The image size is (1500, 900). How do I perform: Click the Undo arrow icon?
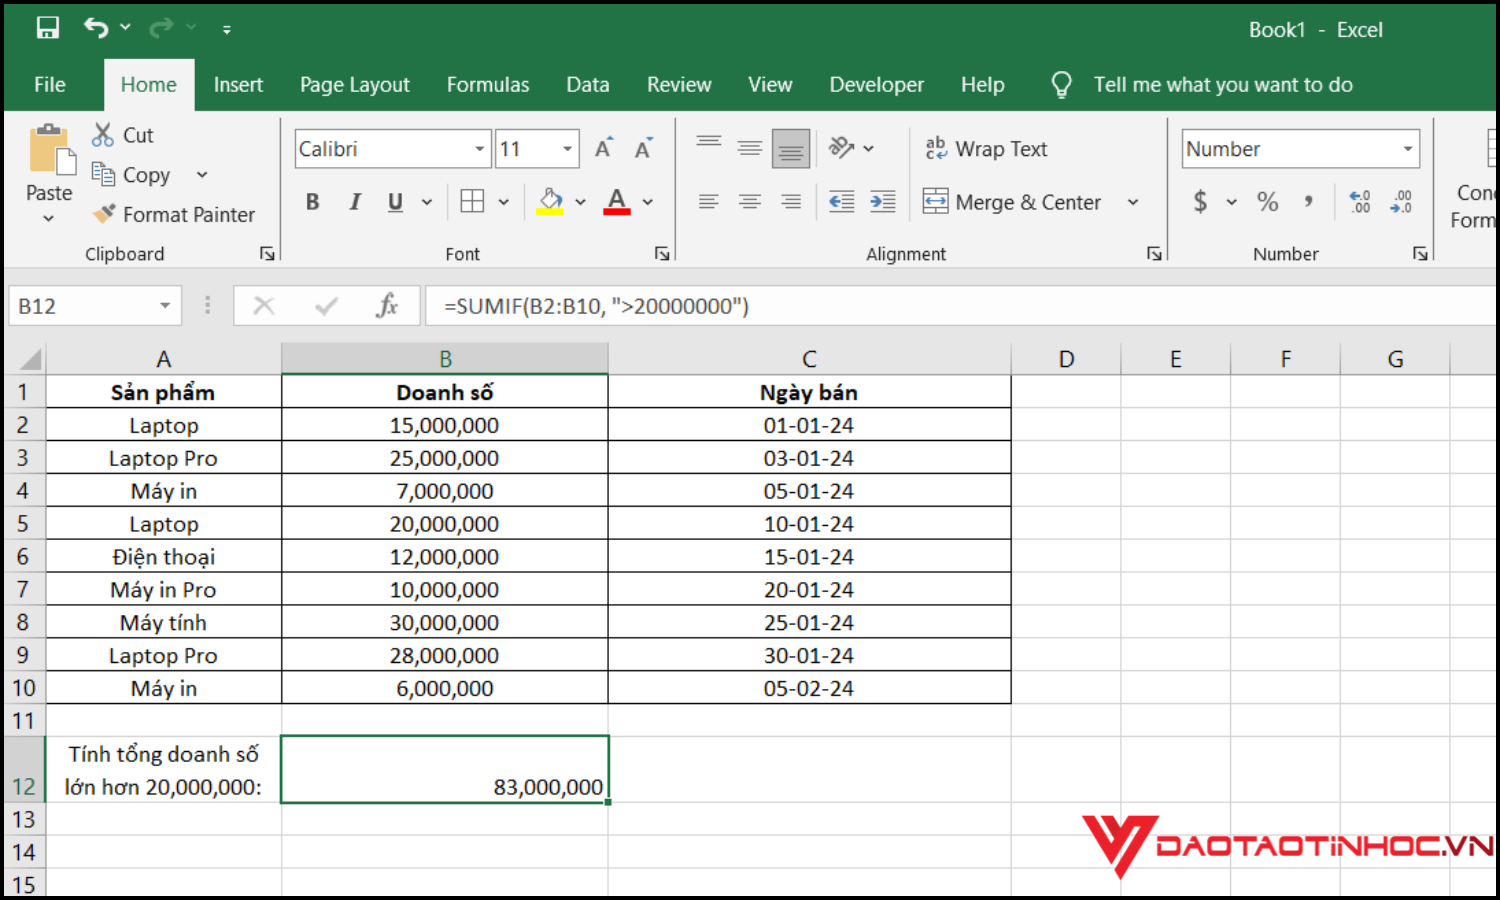(x=96, y=28)
